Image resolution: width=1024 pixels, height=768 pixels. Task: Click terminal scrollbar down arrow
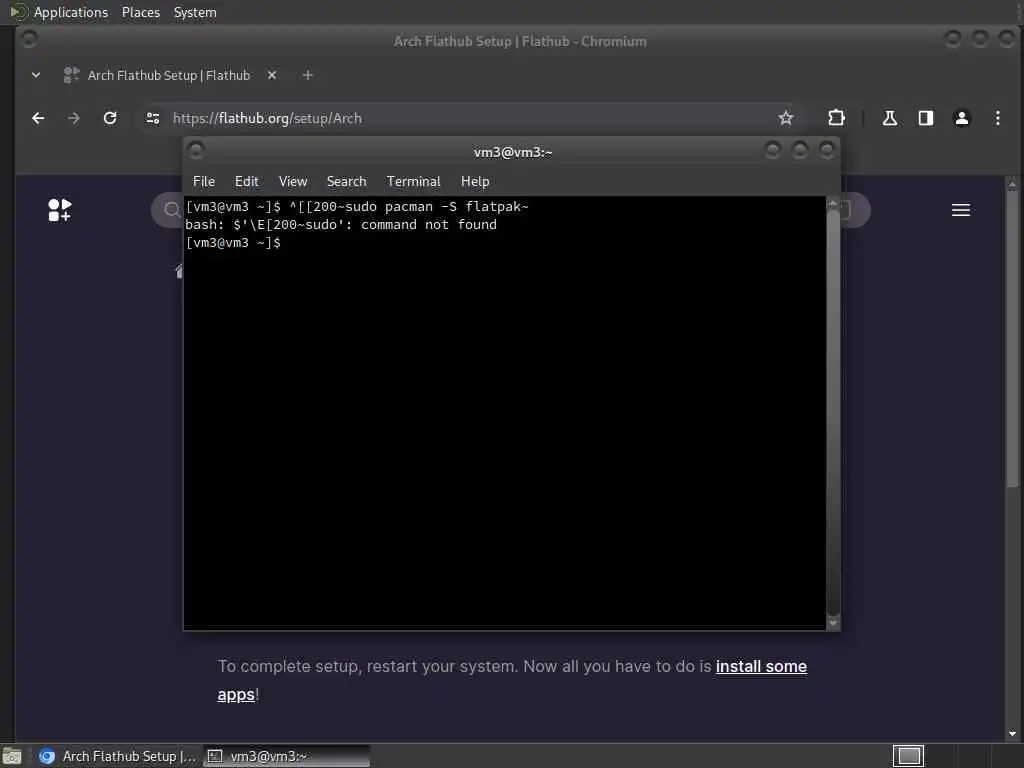click(x=833, y=623)
